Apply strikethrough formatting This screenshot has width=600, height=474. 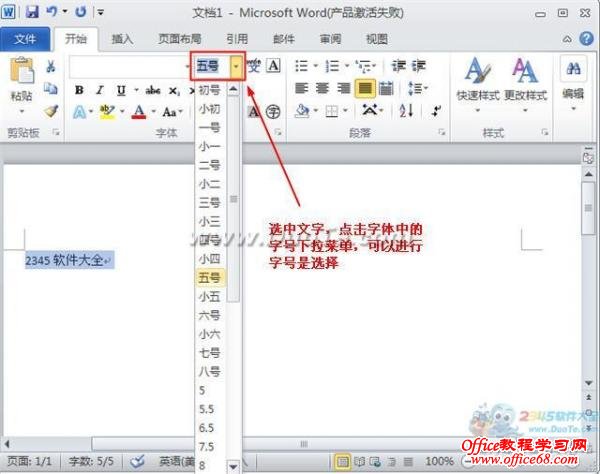tap(153, 90)
